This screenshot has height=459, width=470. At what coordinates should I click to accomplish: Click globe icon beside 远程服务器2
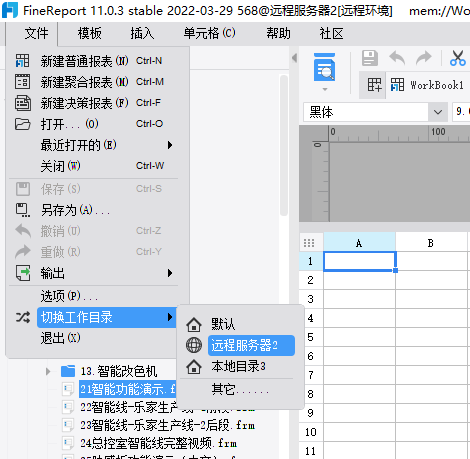tap(194, 345)
